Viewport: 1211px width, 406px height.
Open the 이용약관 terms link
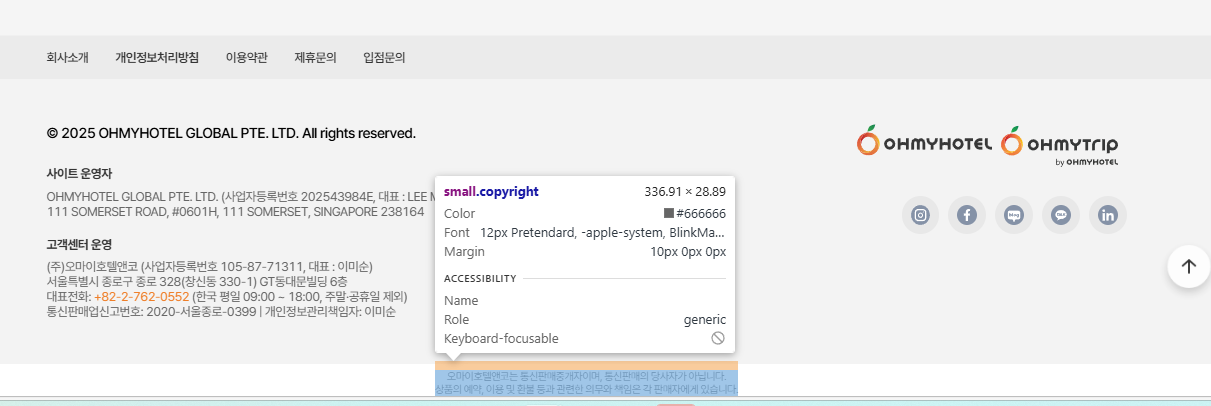(x=246, y=58)
